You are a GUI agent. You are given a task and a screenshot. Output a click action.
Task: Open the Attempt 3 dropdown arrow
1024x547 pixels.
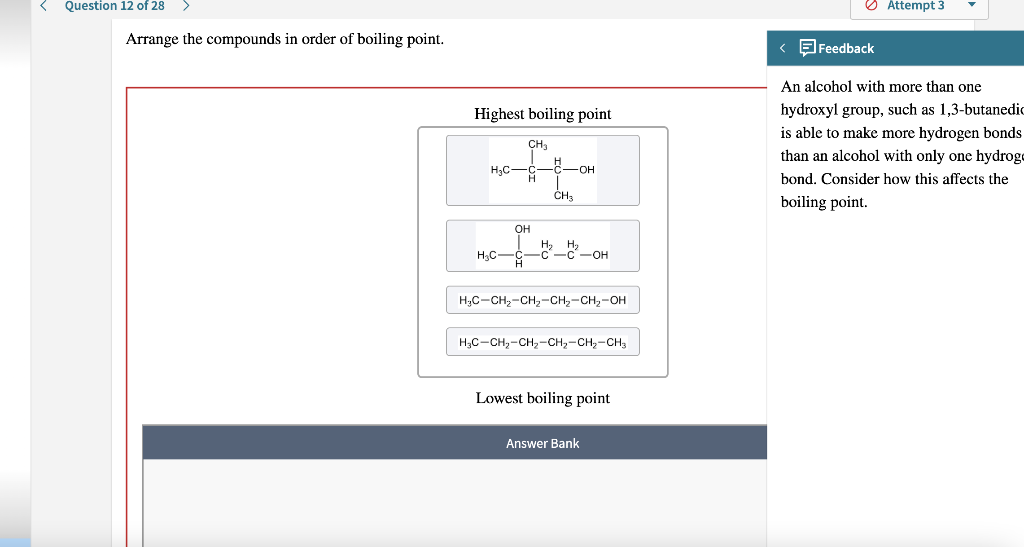click(x=971, y=5)
